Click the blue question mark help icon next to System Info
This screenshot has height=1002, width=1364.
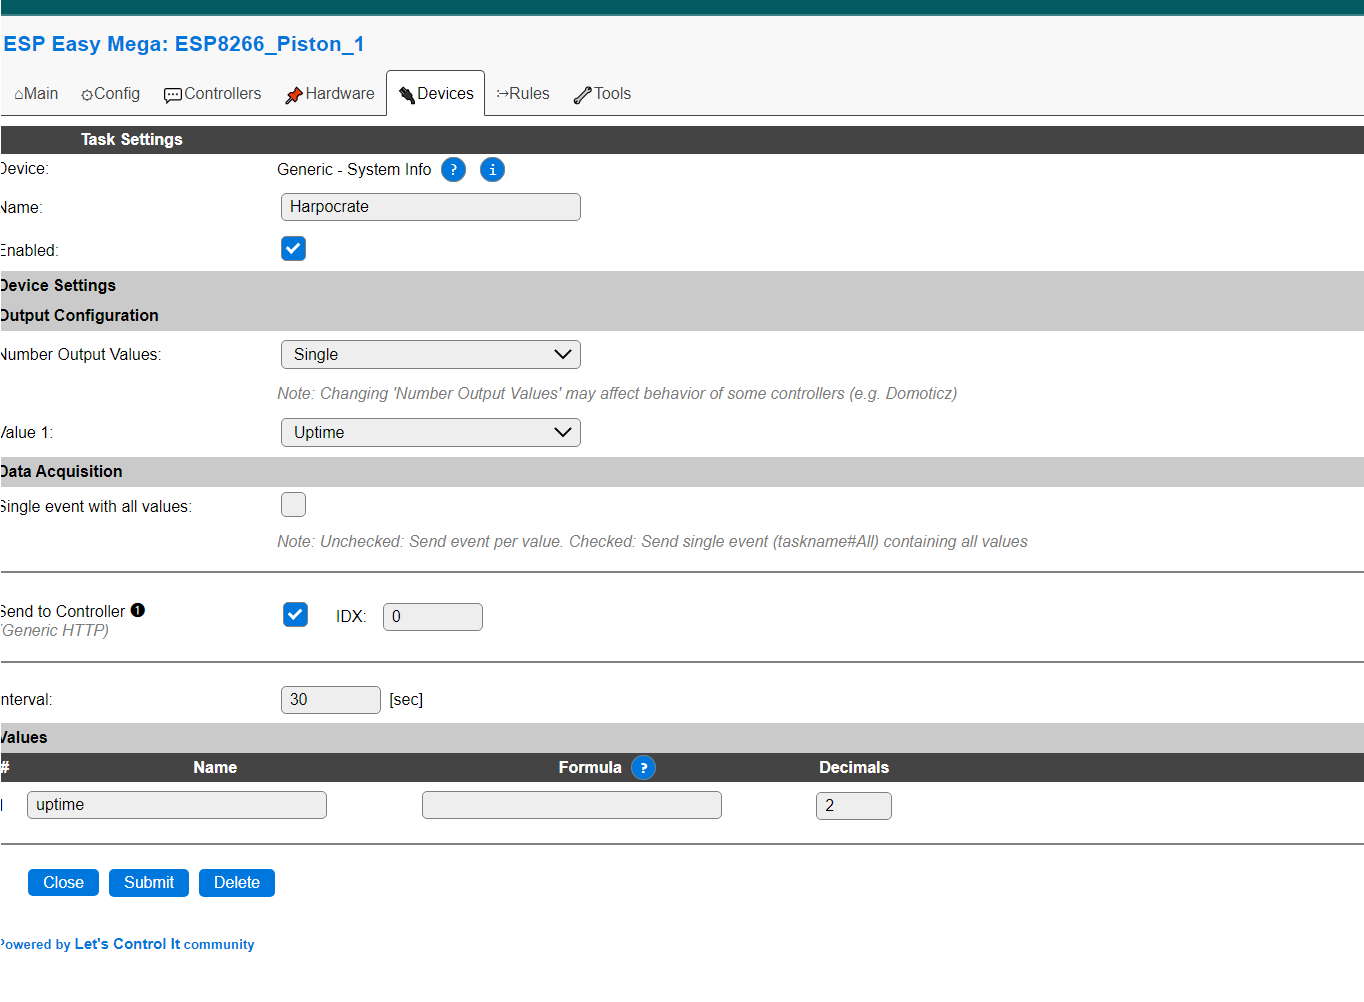click(x=453, y=170)
